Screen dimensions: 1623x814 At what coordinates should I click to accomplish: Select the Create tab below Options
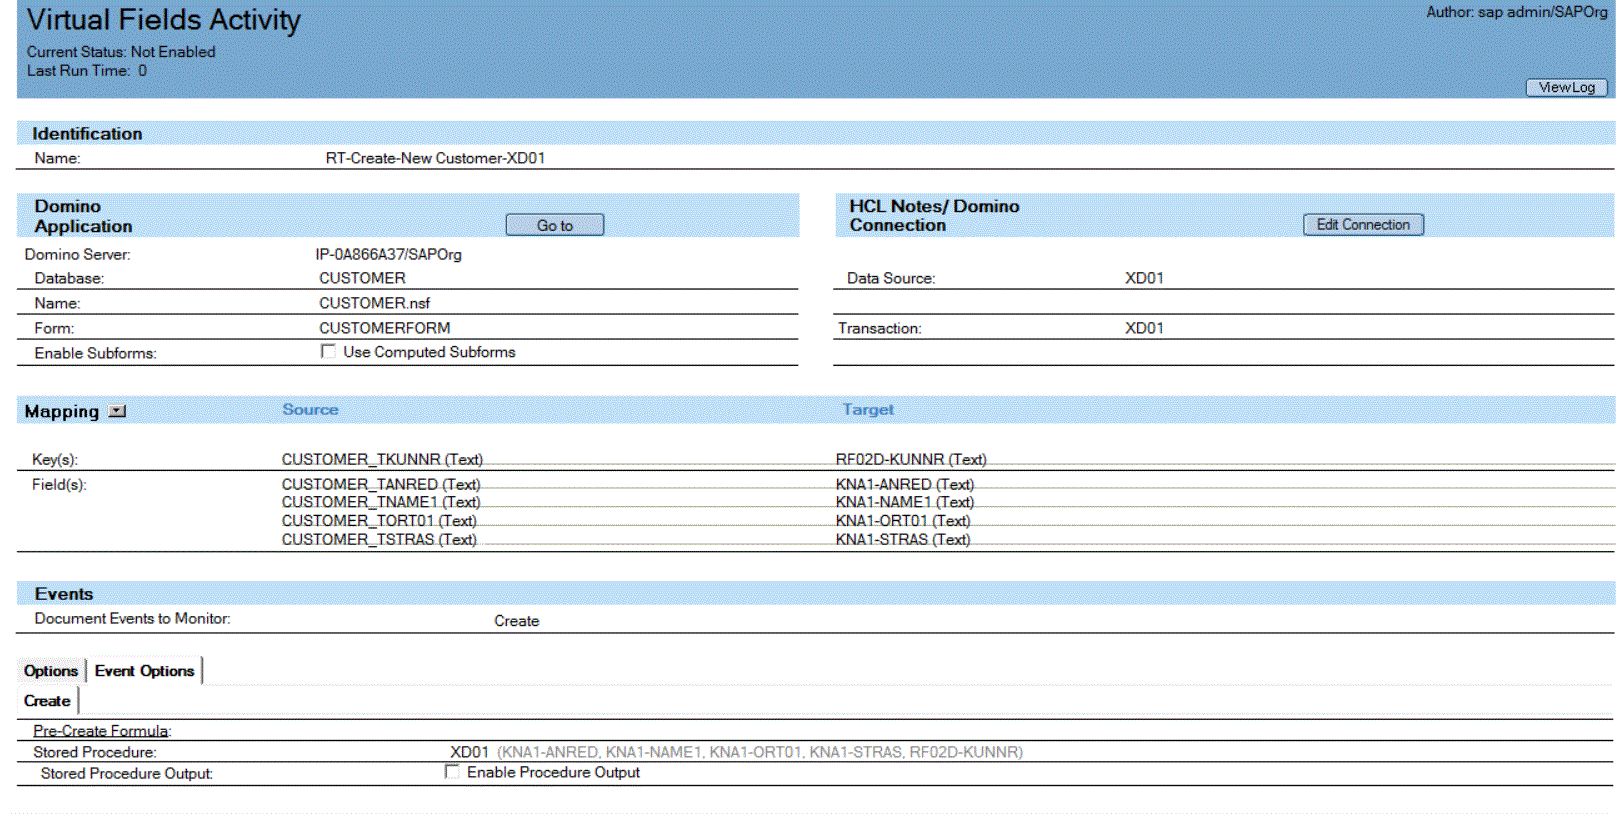coord(47,701)
